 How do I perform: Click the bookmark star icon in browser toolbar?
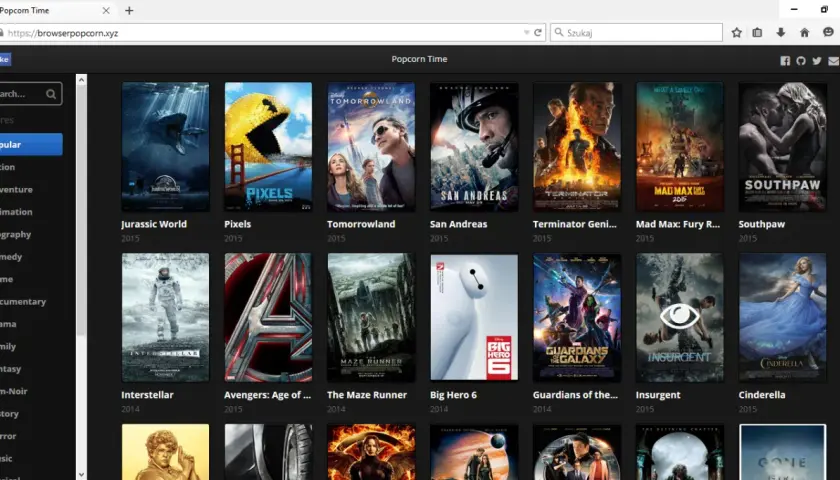[x=737, y=33]
